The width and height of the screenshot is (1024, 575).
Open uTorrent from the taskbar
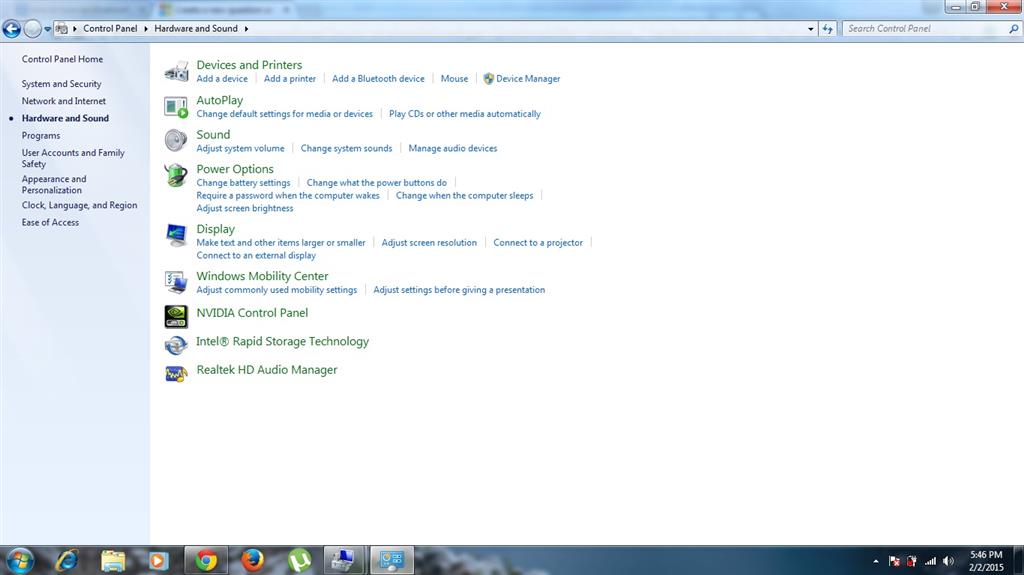pyautogui.click(x=300, y=561)
